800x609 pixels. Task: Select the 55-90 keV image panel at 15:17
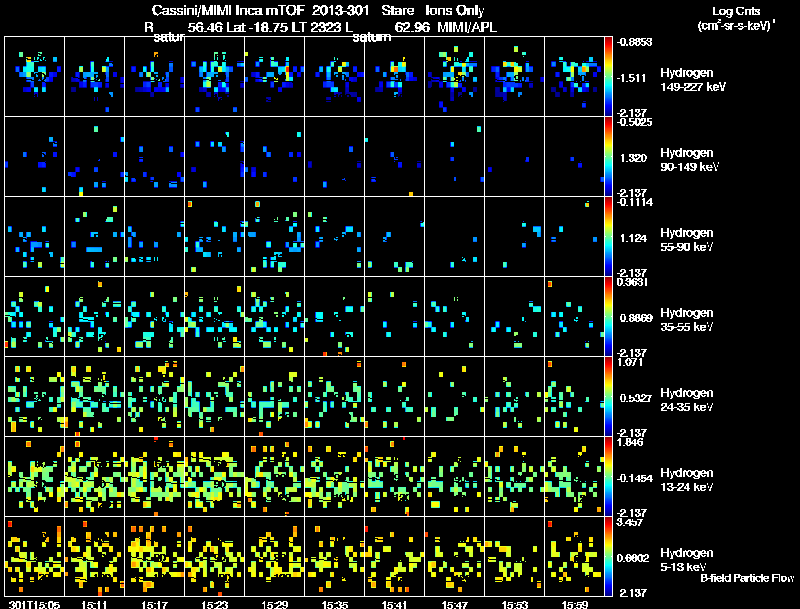point(155,237)
